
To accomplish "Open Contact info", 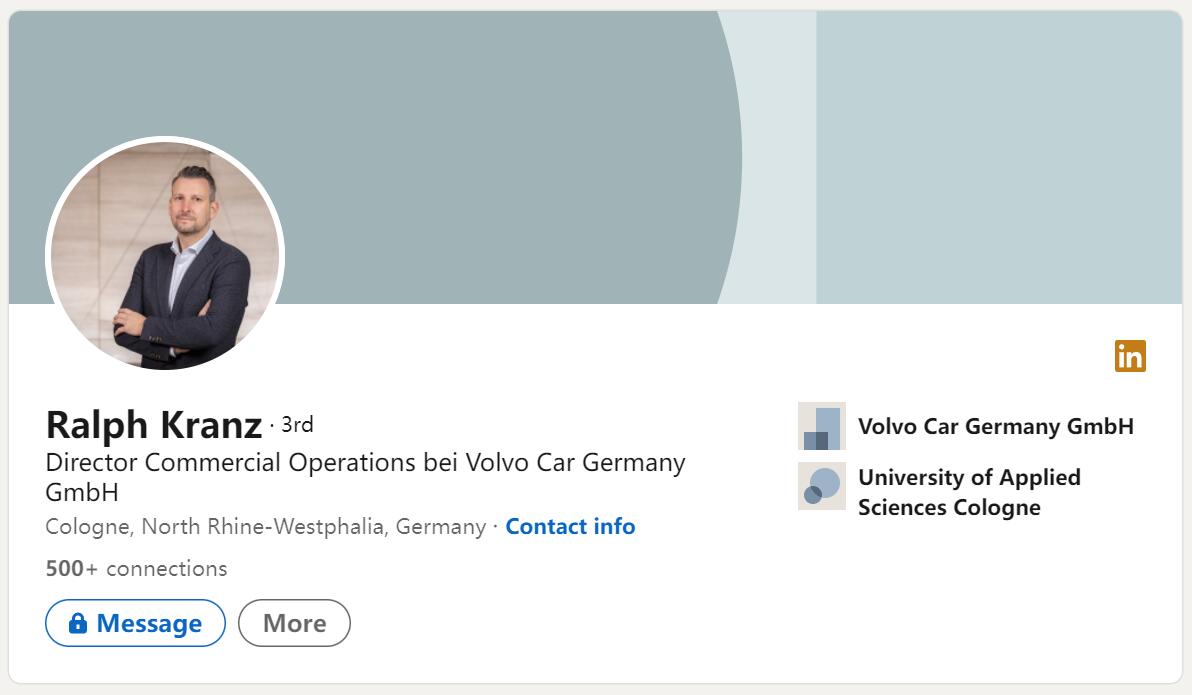I will (x=570, y=526).
